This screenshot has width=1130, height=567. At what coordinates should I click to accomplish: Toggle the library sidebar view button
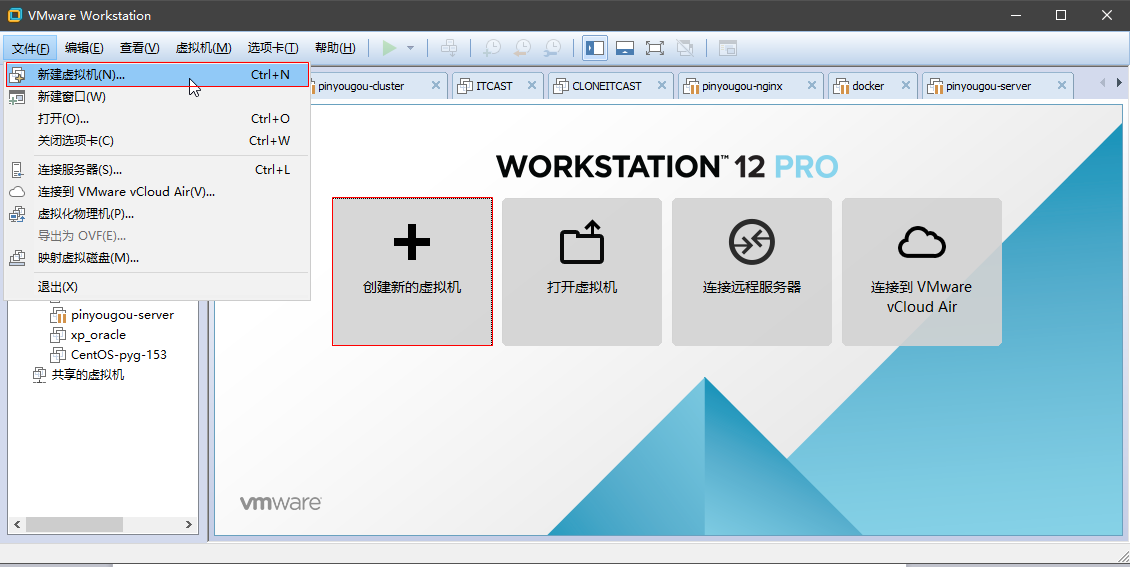click(x=595, y=48)
